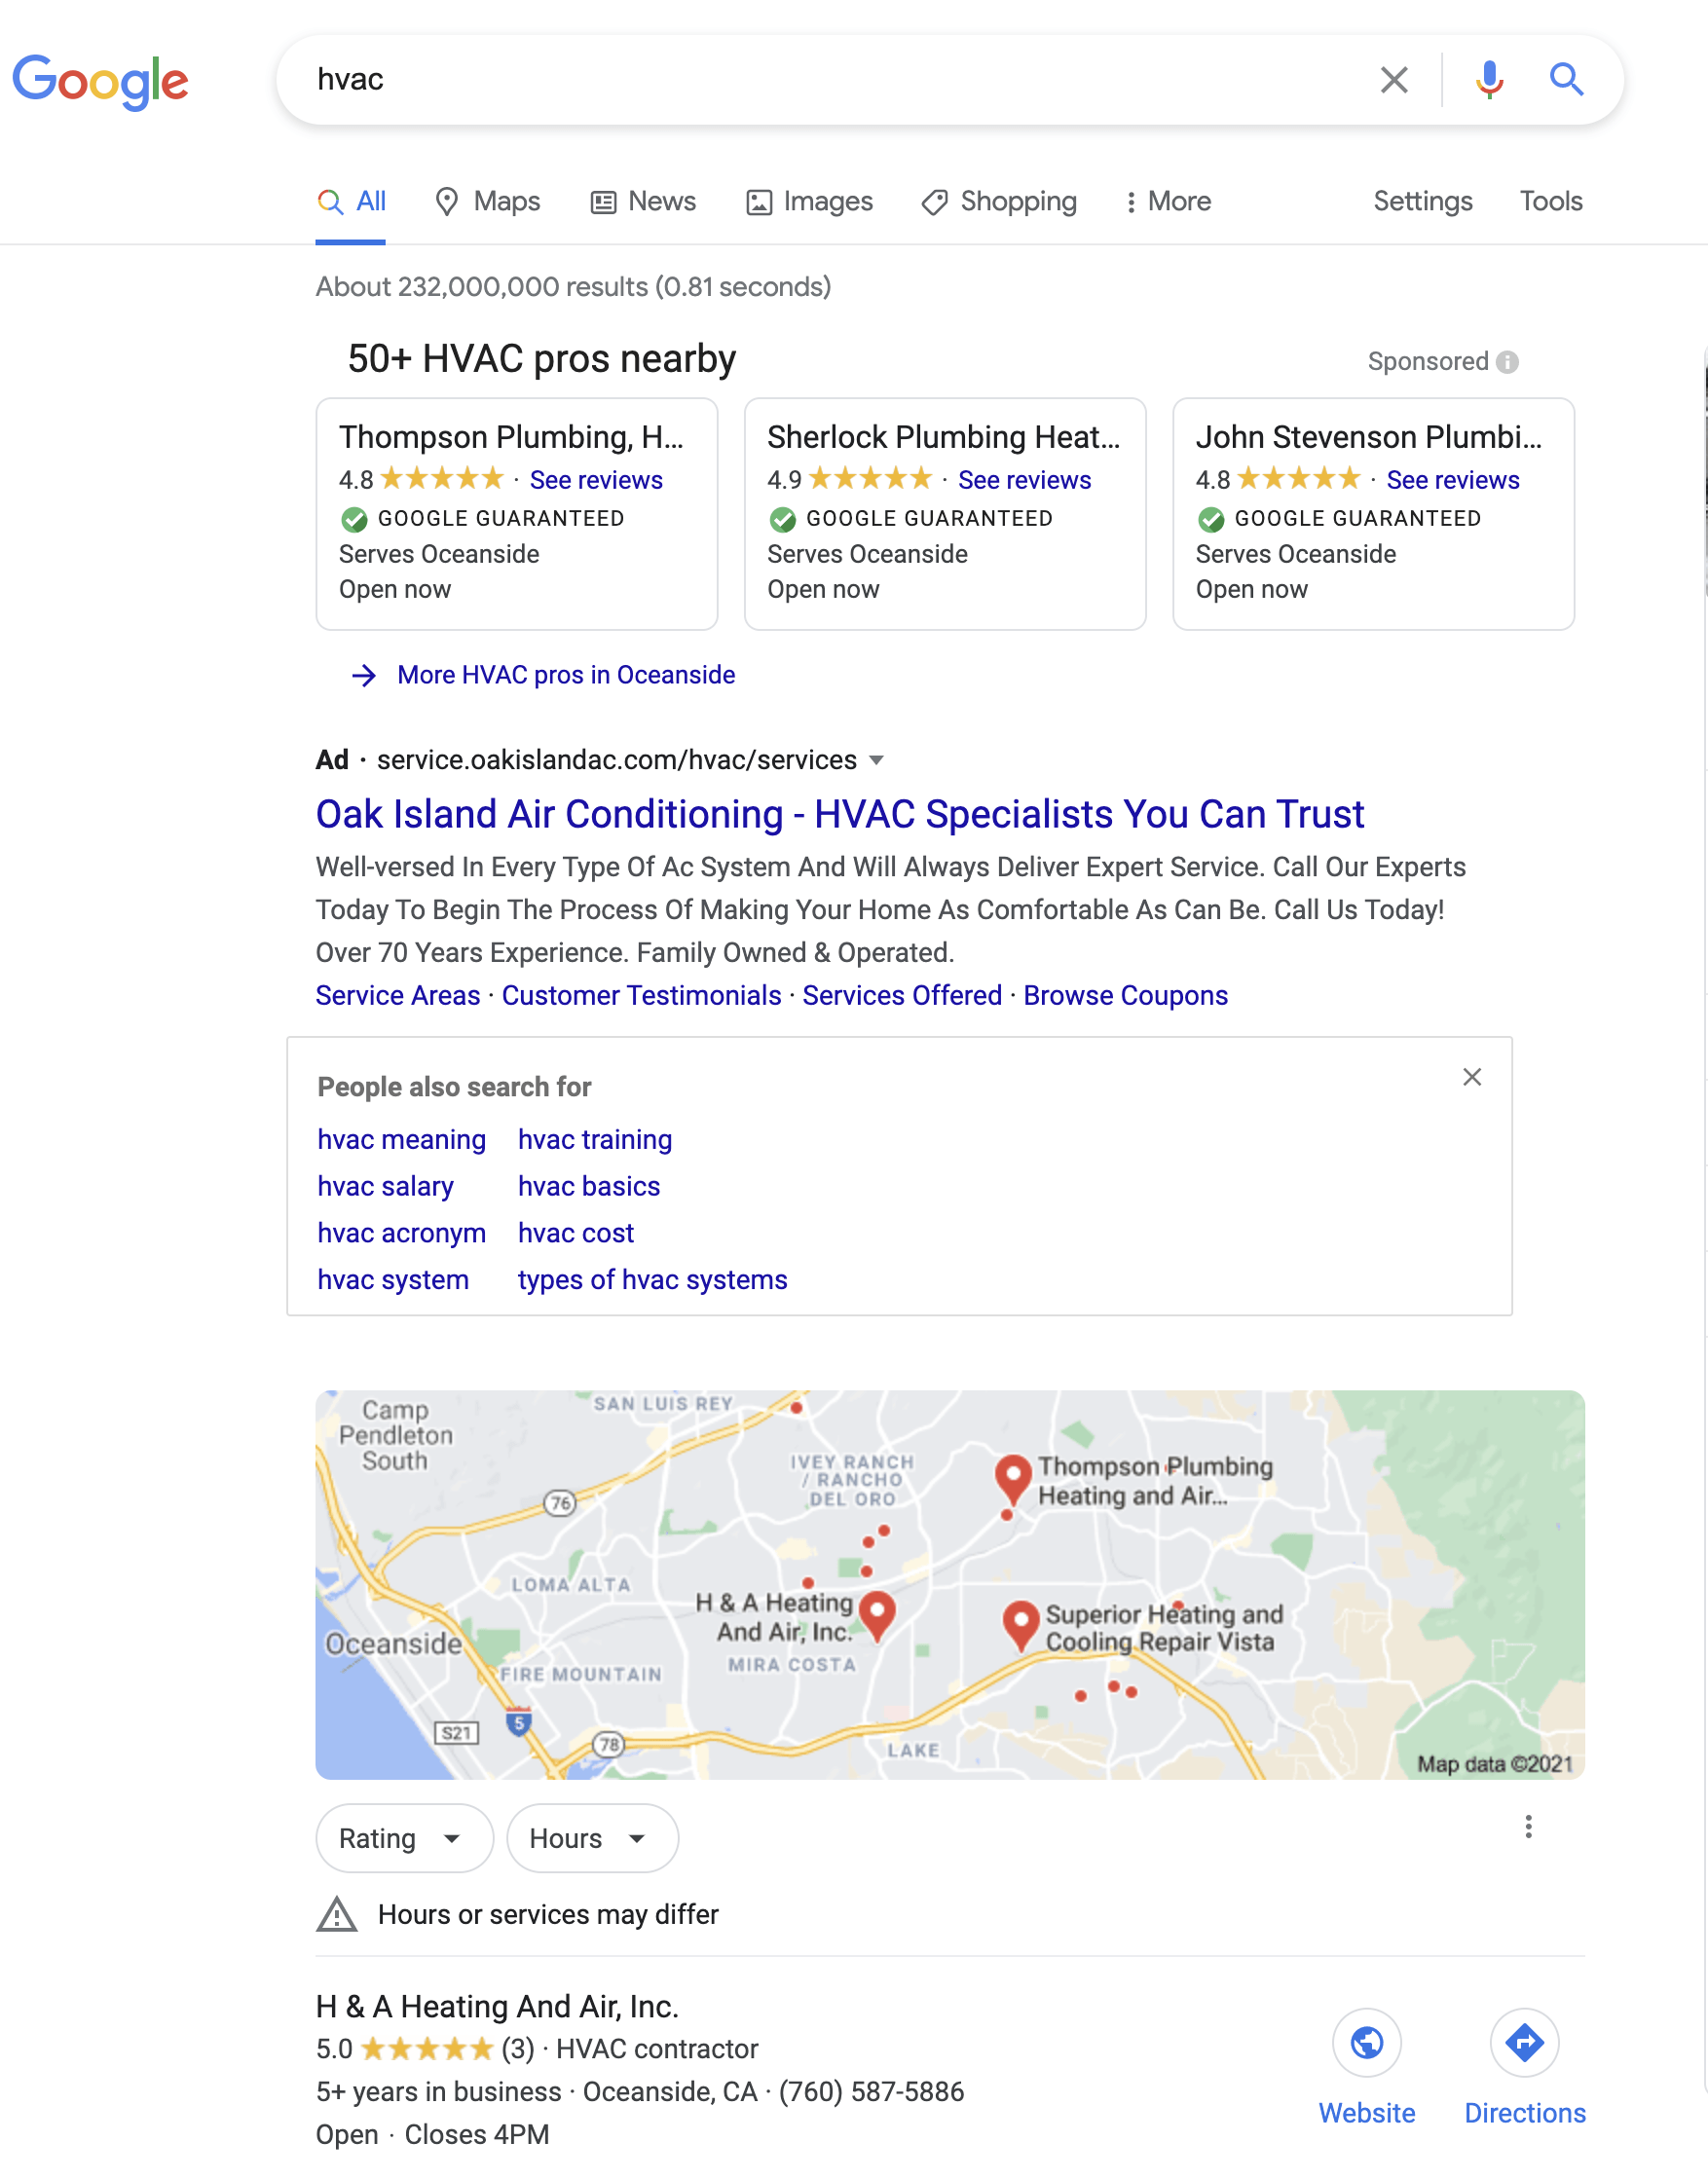Expand the ad URL dropdown arrow
The image size is (1708, 2179).
(877, 760)
